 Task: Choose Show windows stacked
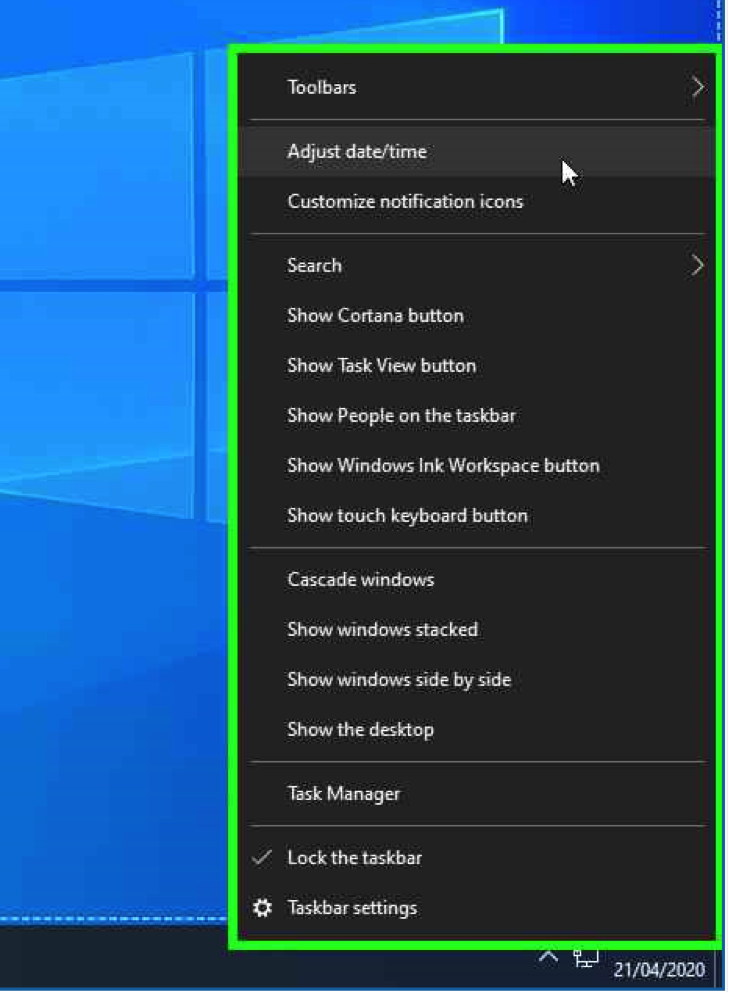pyautogui.click(x=382, y=630)
